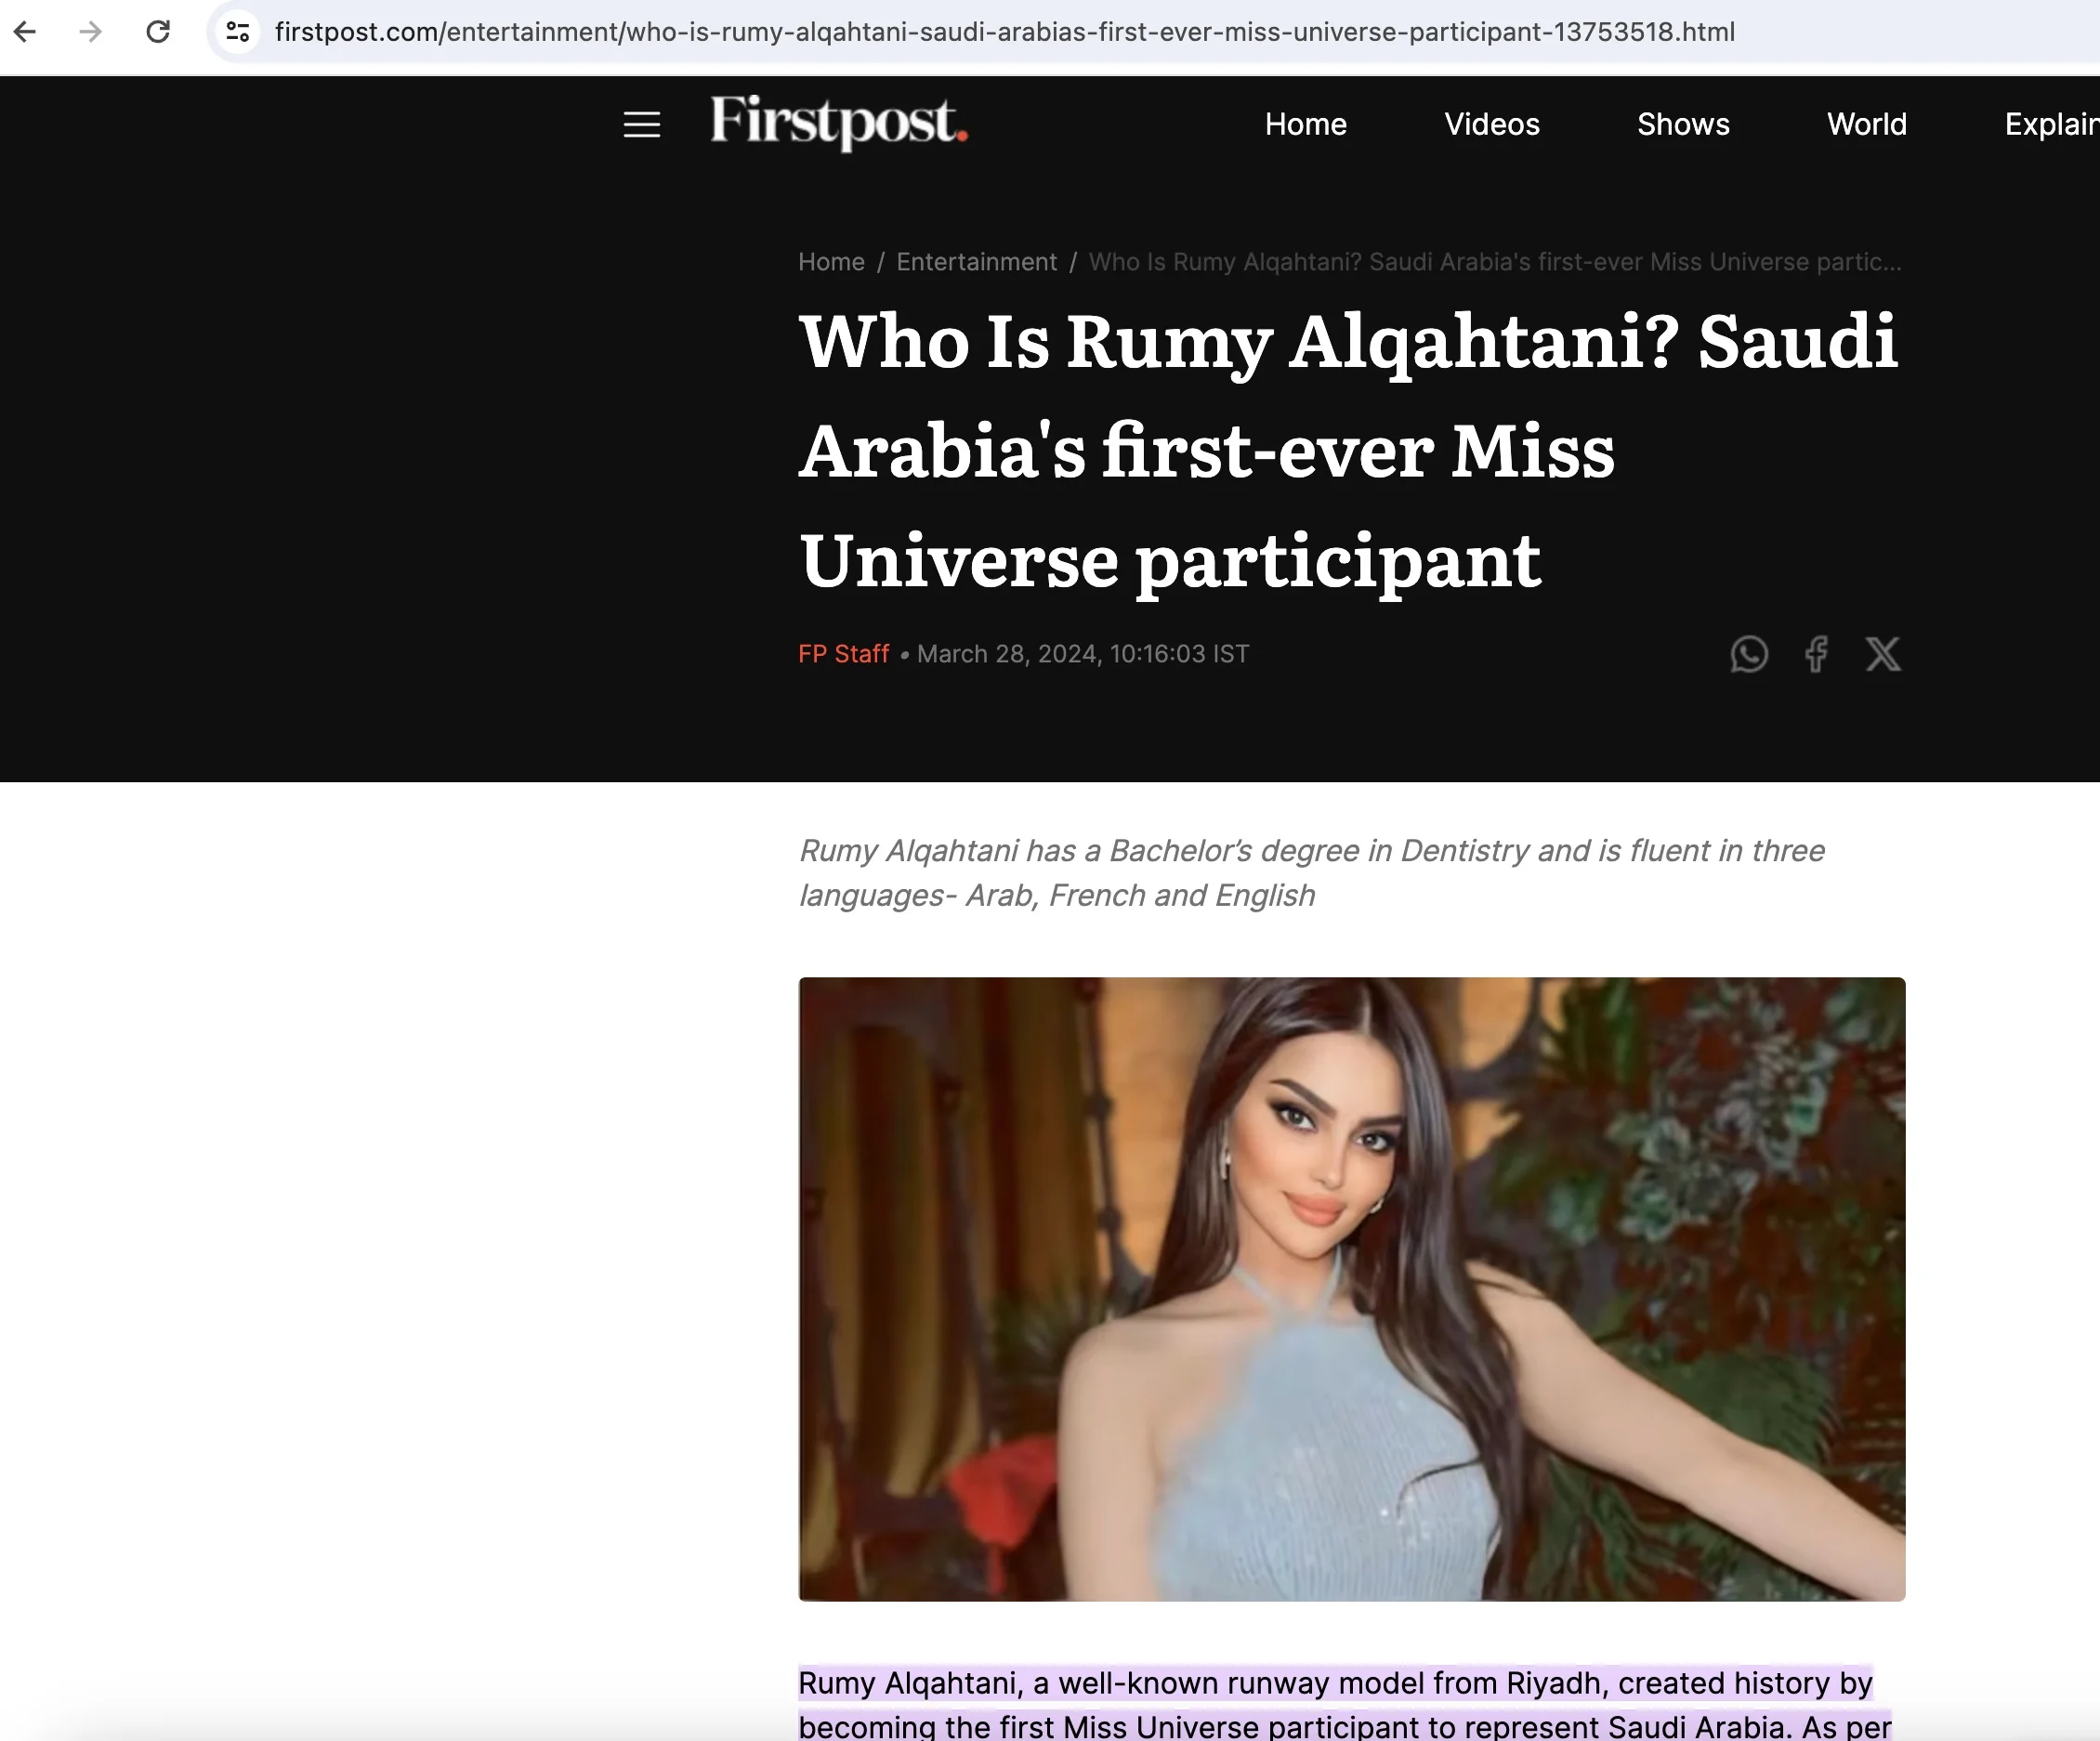Open the World nav item
The image size is (2100, 1741).
tap(1867, 124)
